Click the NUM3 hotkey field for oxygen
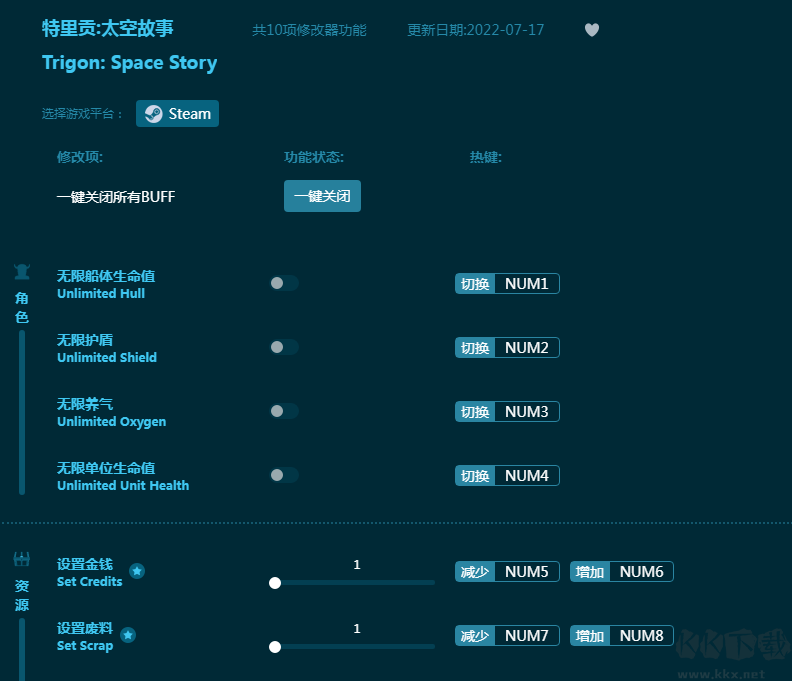Screen dimensions: 792x681 pos(526,412)
